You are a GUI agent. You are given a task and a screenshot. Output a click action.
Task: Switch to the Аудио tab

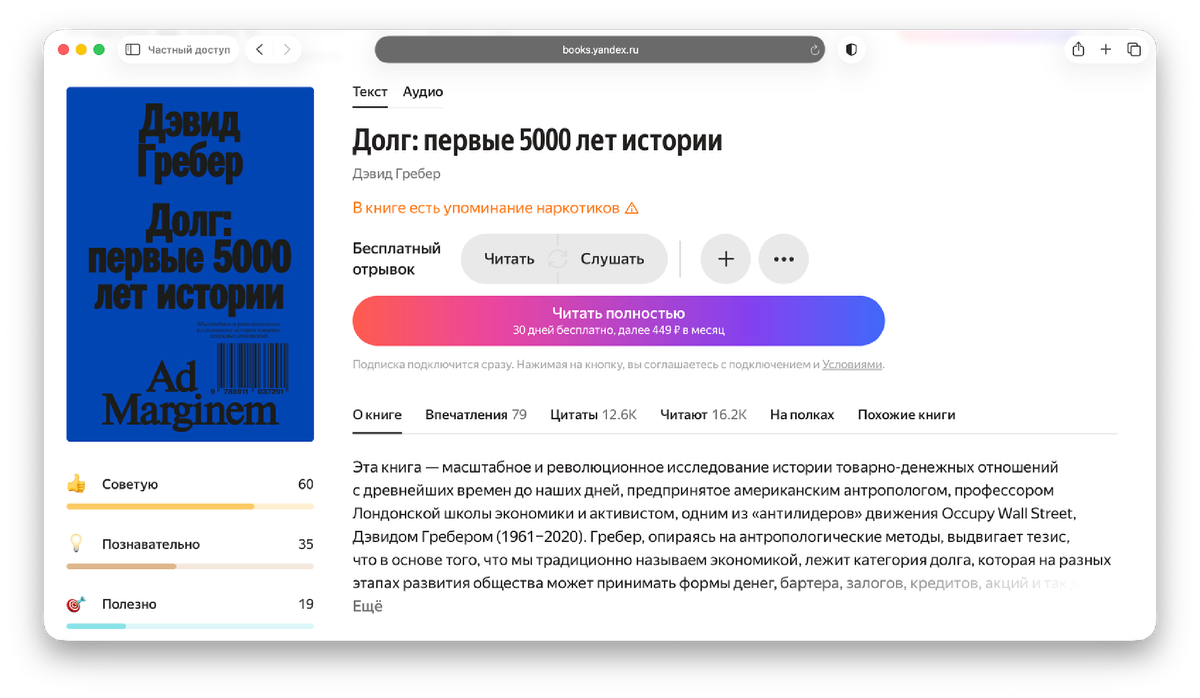[423, 91]
